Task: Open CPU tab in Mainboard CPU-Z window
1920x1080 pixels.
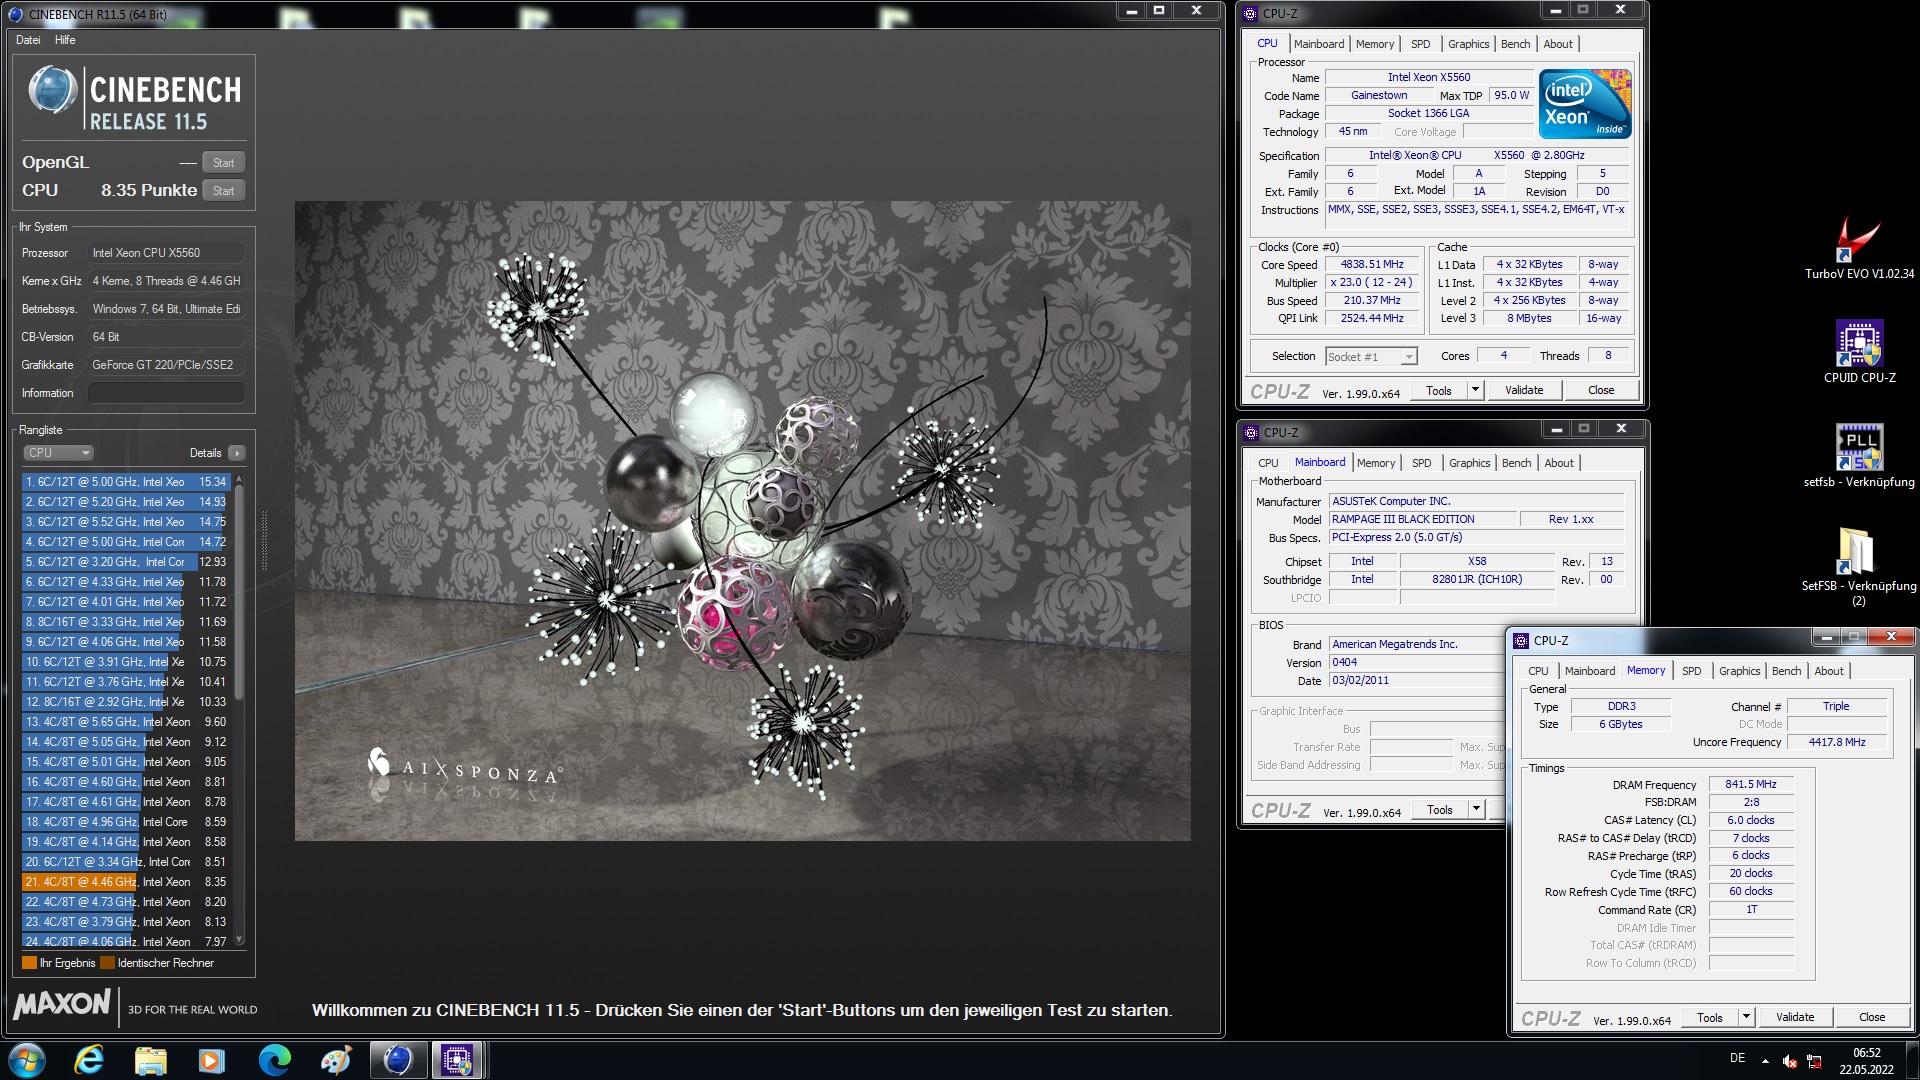Action: coord(1268,463)
